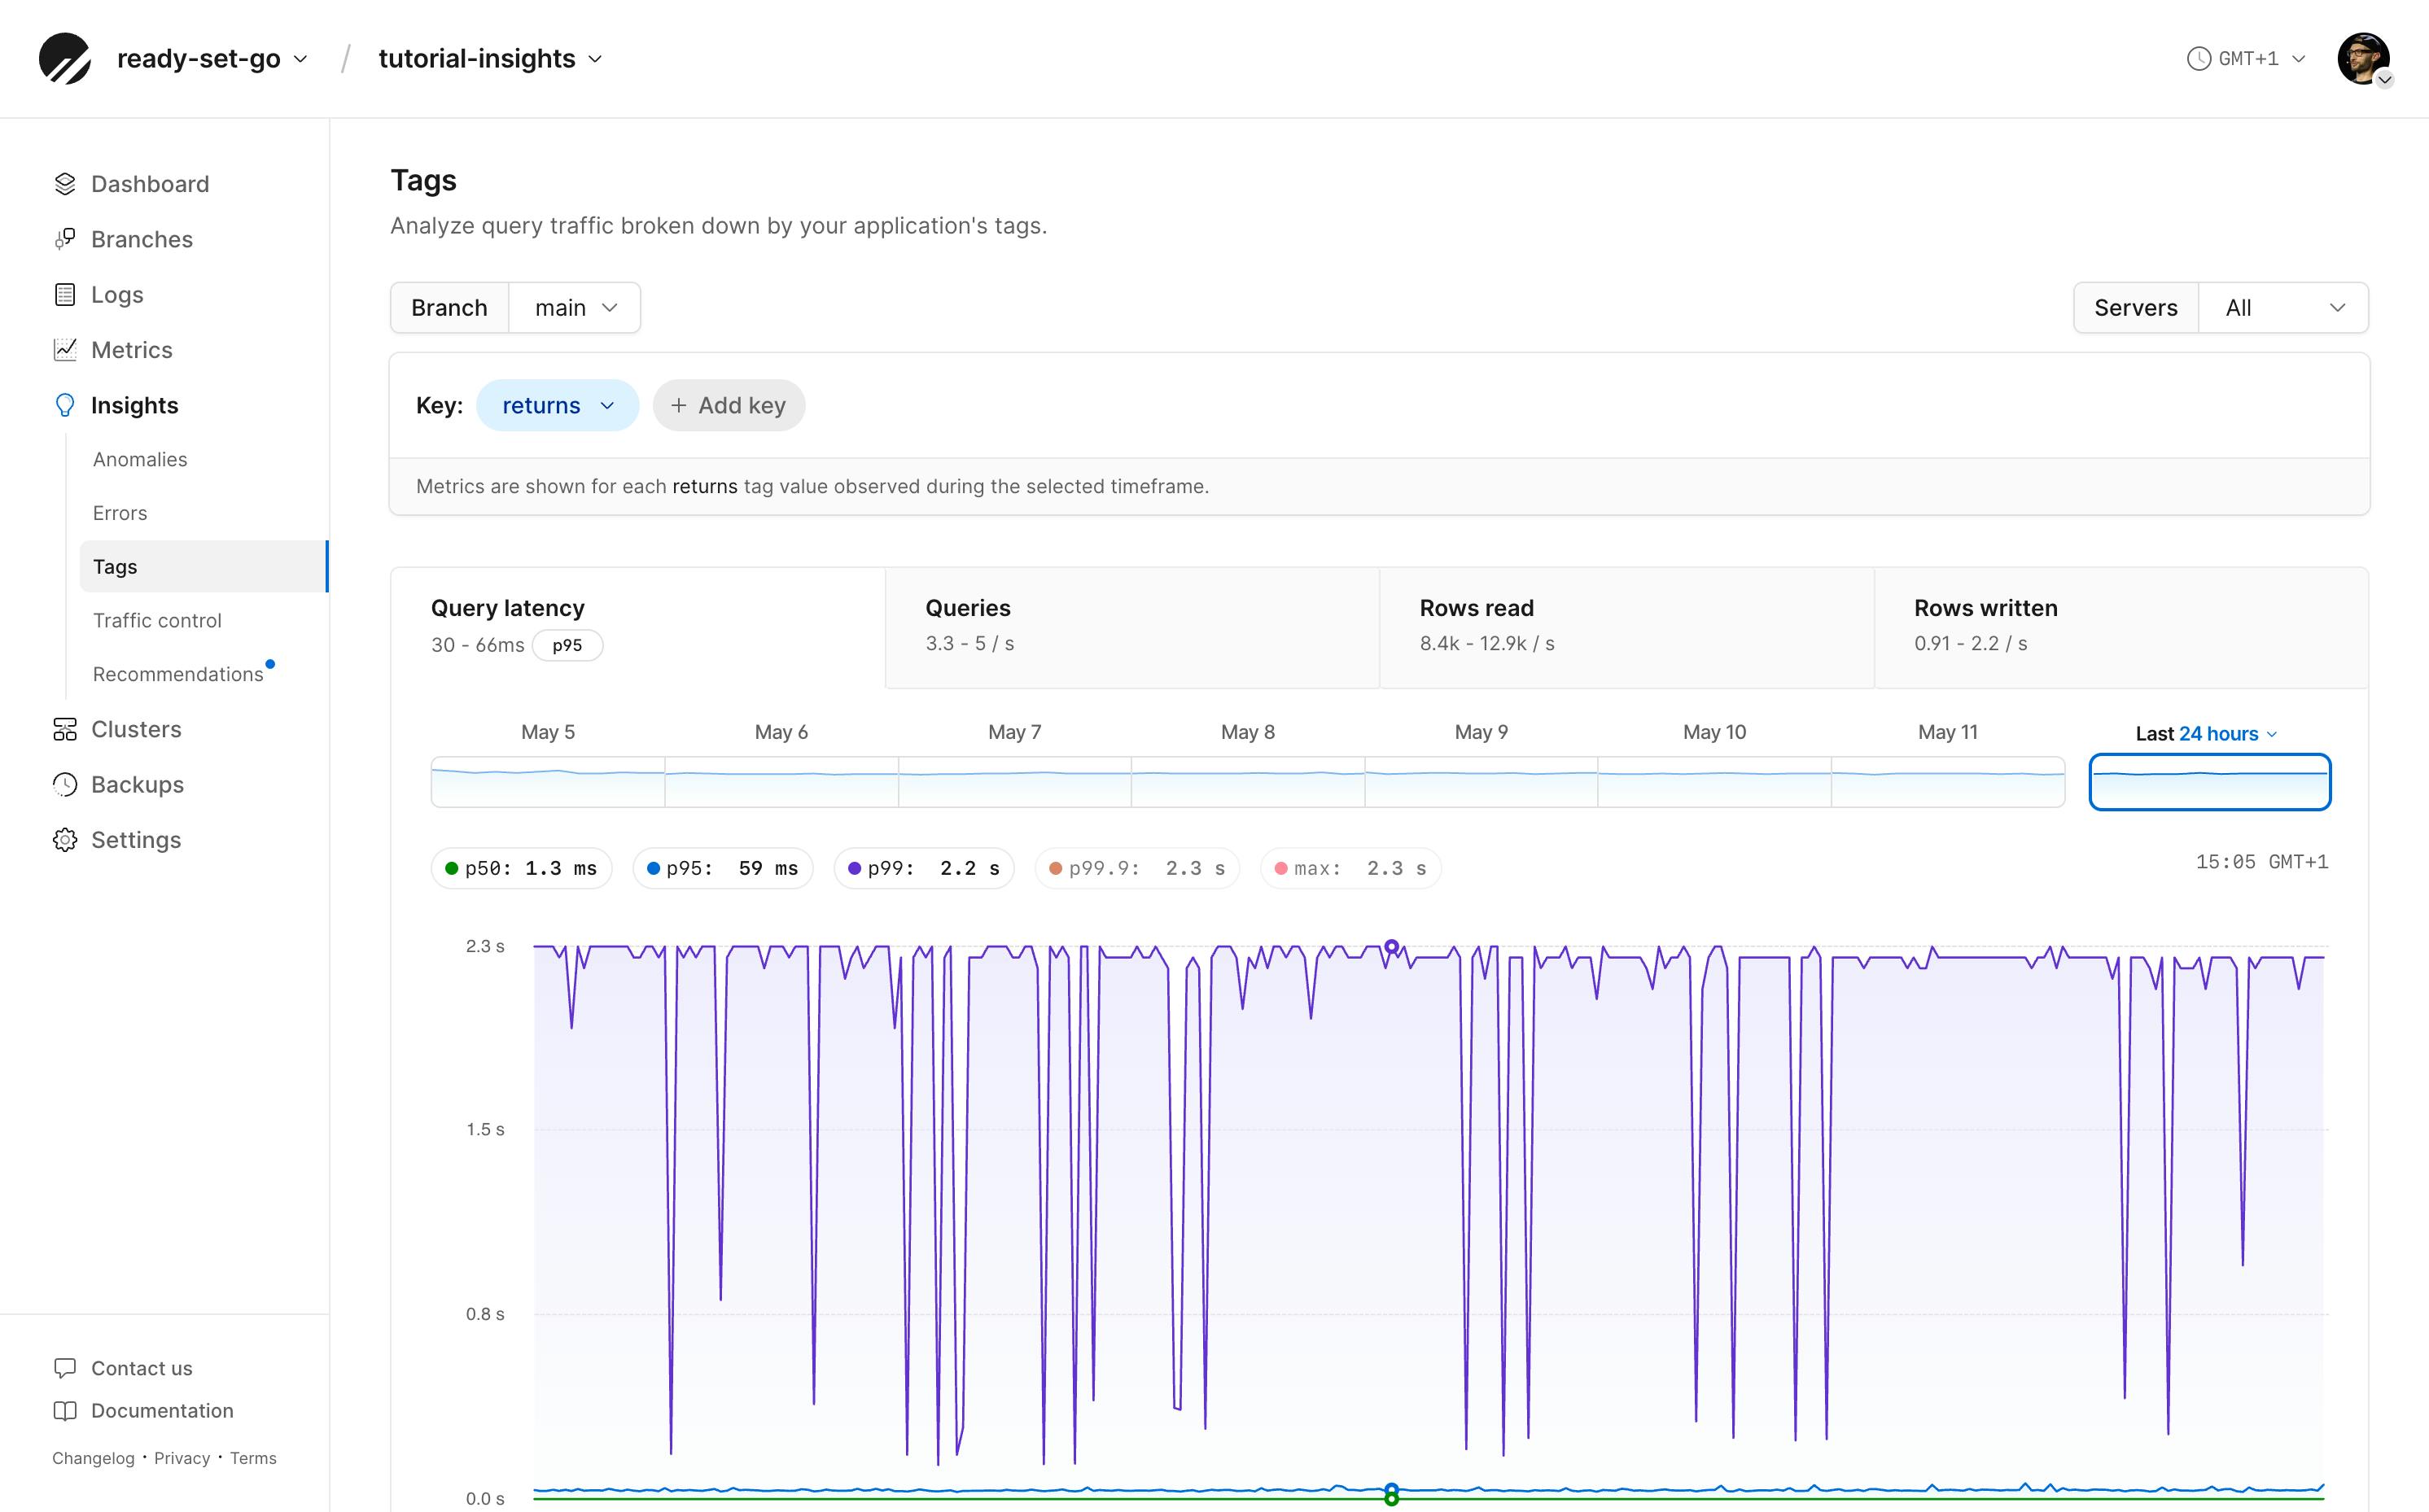
Task: Click the Metrics chart icon
Action: (x=65, y=350)
